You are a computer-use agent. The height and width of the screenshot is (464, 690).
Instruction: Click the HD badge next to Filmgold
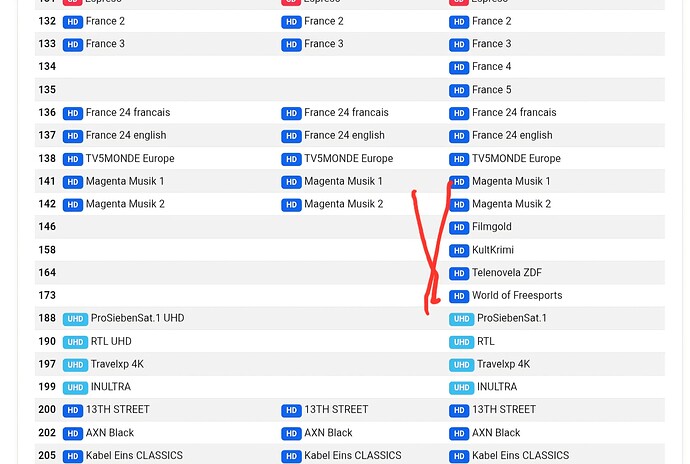(x=459, y=227)
